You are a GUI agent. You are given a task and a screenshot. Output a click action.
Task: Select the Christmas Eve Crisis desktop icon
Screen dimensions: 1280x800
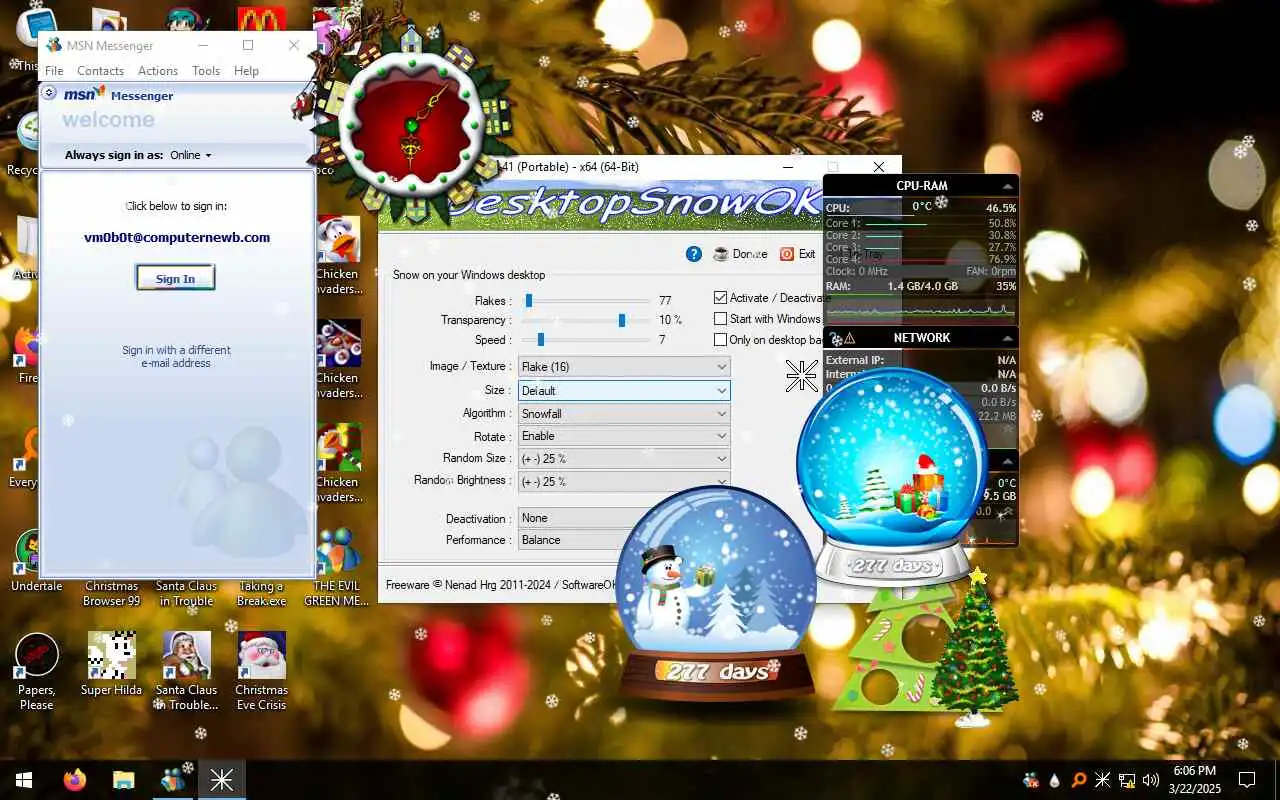261,671
